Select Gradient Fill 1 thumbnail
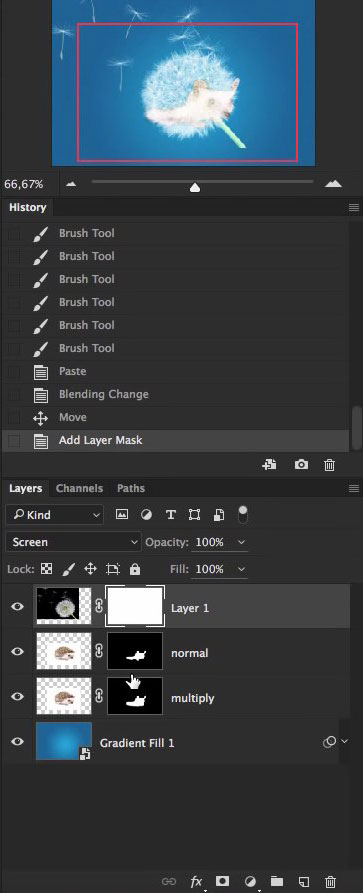 click(64, 742)
